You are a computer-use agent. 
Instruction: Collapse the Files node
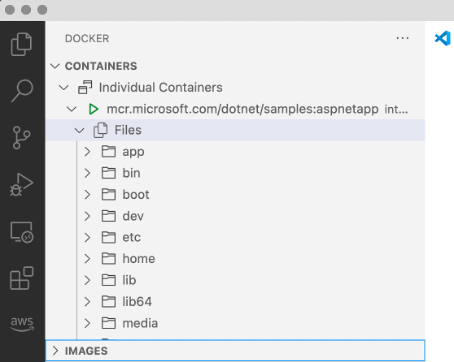(79, 130)
